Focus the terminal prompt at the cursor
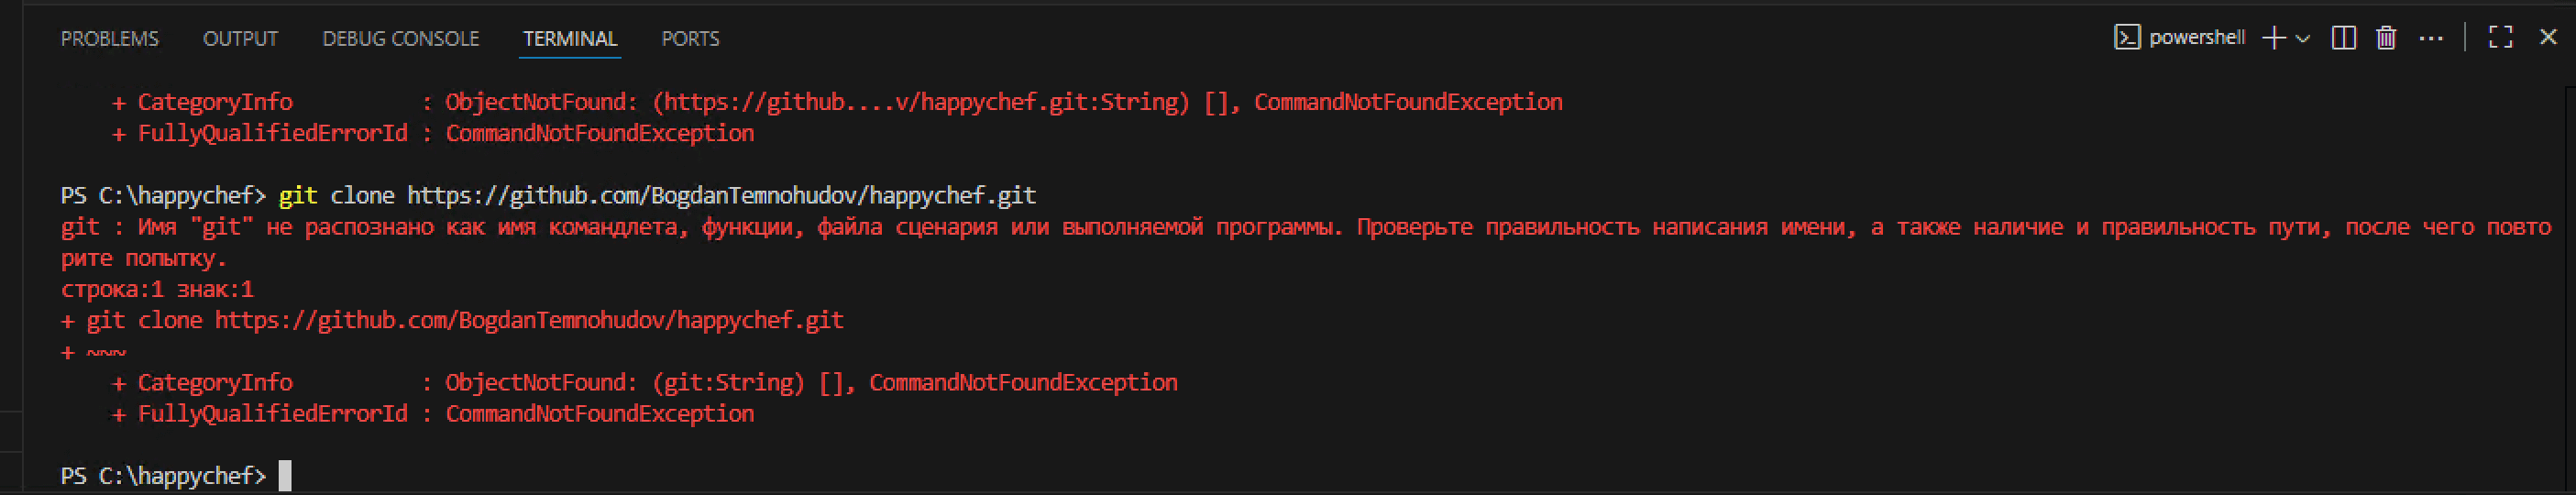 coord(285,476)
